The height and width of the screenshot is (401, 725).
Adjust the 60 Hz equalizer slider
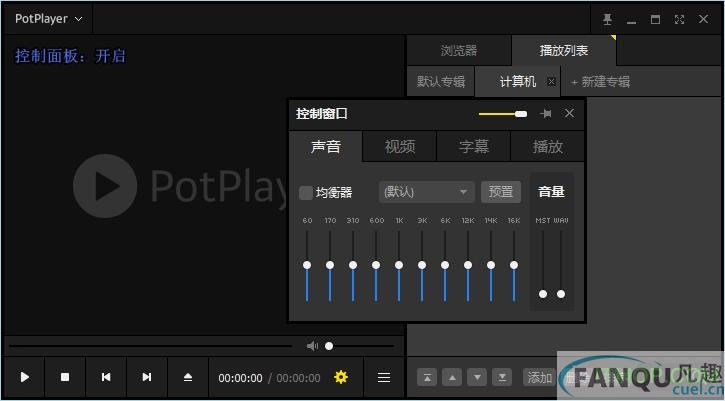pos(307,265)
